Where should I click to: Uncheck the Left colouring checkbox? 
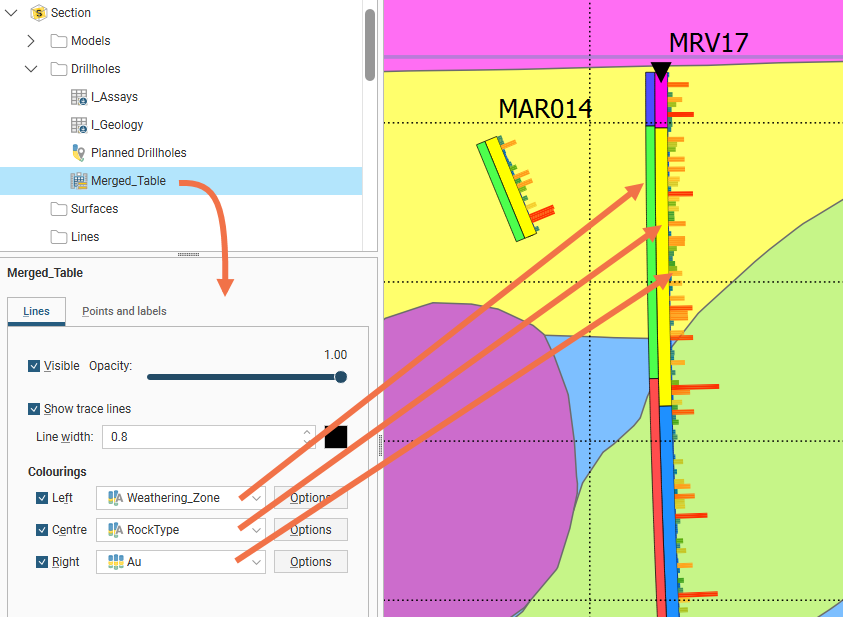pos(42,498)
